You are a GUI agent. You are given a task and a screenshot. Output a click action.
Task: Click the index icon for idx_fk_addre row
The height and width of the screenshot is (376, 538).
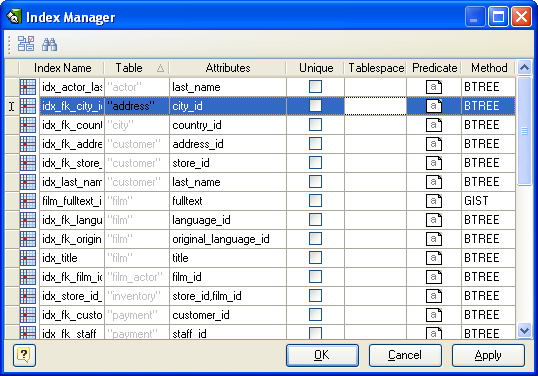28,144
